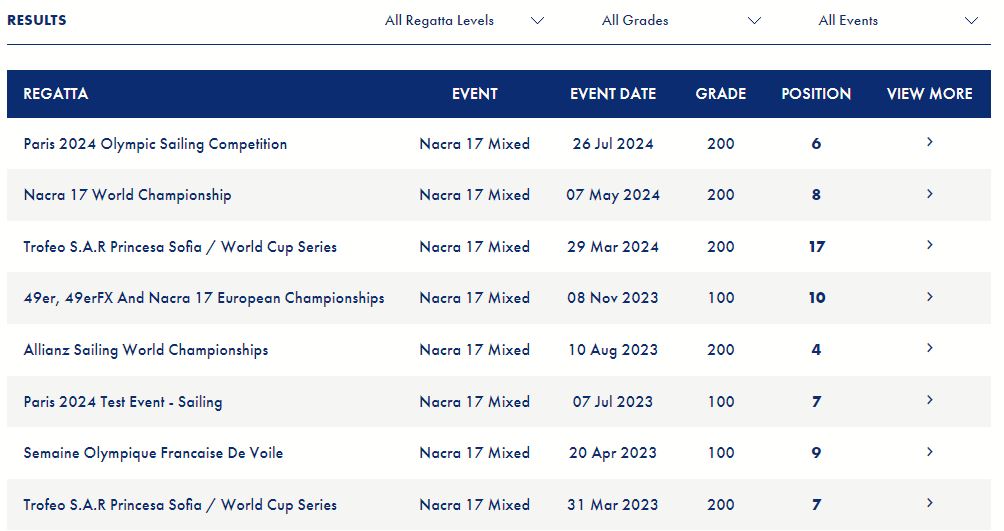Open Nacra 17 World Championship regatta name
Image resolution: width=1004 pixels, height=531 pixels.
point(127,195)
